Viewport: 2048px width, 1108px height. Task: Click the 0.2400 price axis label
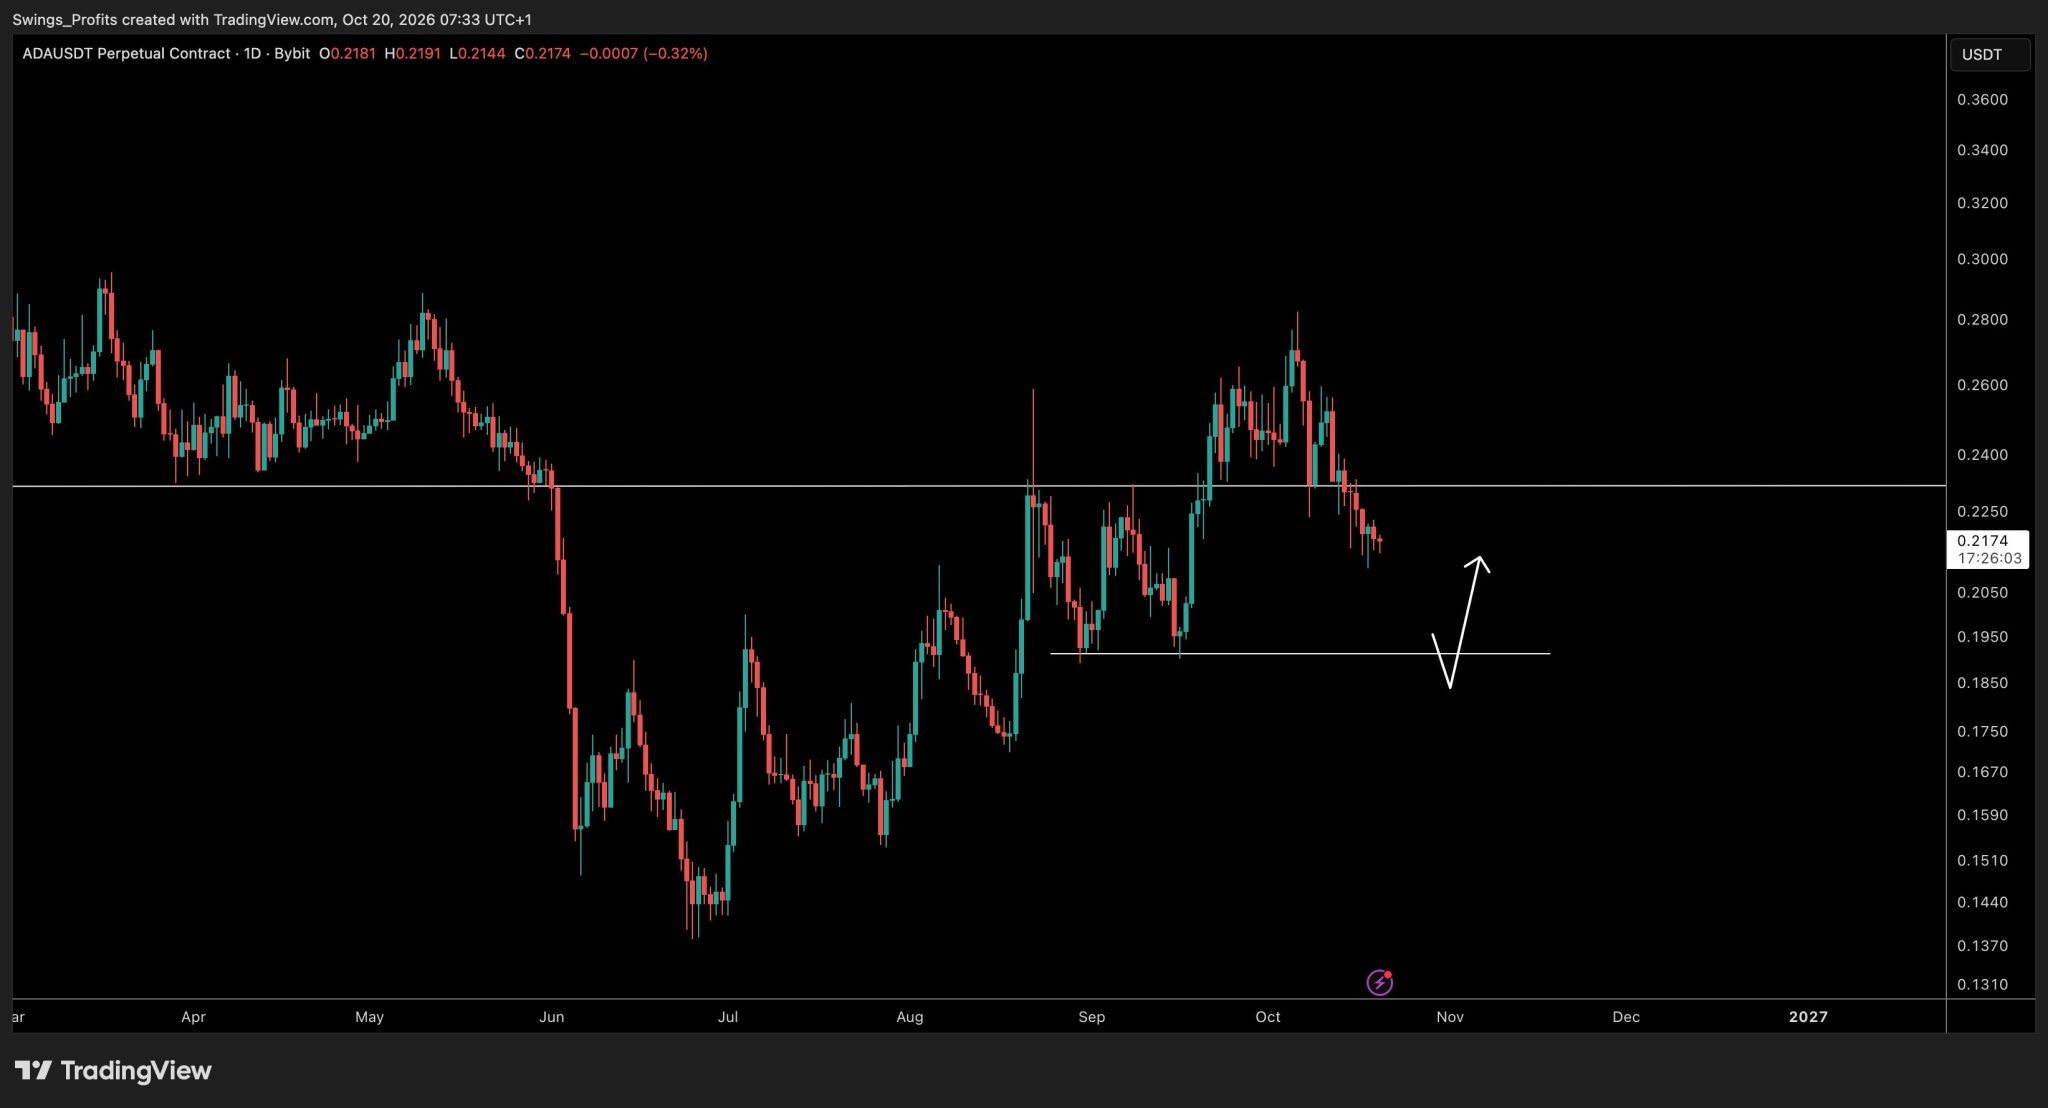1982,455
